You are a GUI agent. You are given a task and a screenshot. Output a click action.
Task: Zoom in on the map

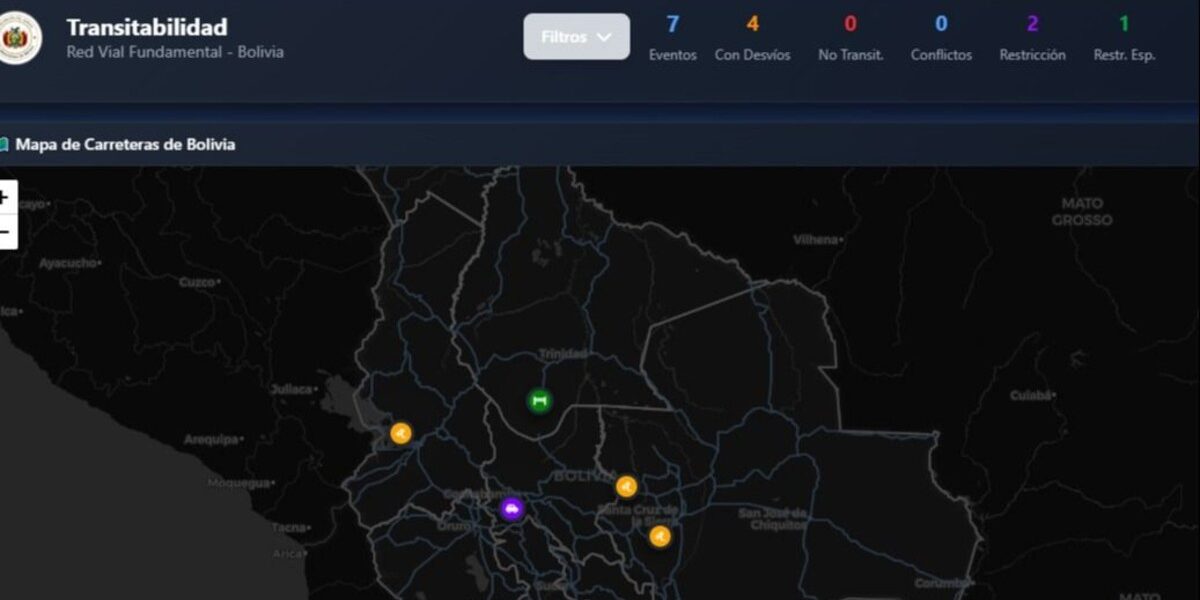point(5,198)
